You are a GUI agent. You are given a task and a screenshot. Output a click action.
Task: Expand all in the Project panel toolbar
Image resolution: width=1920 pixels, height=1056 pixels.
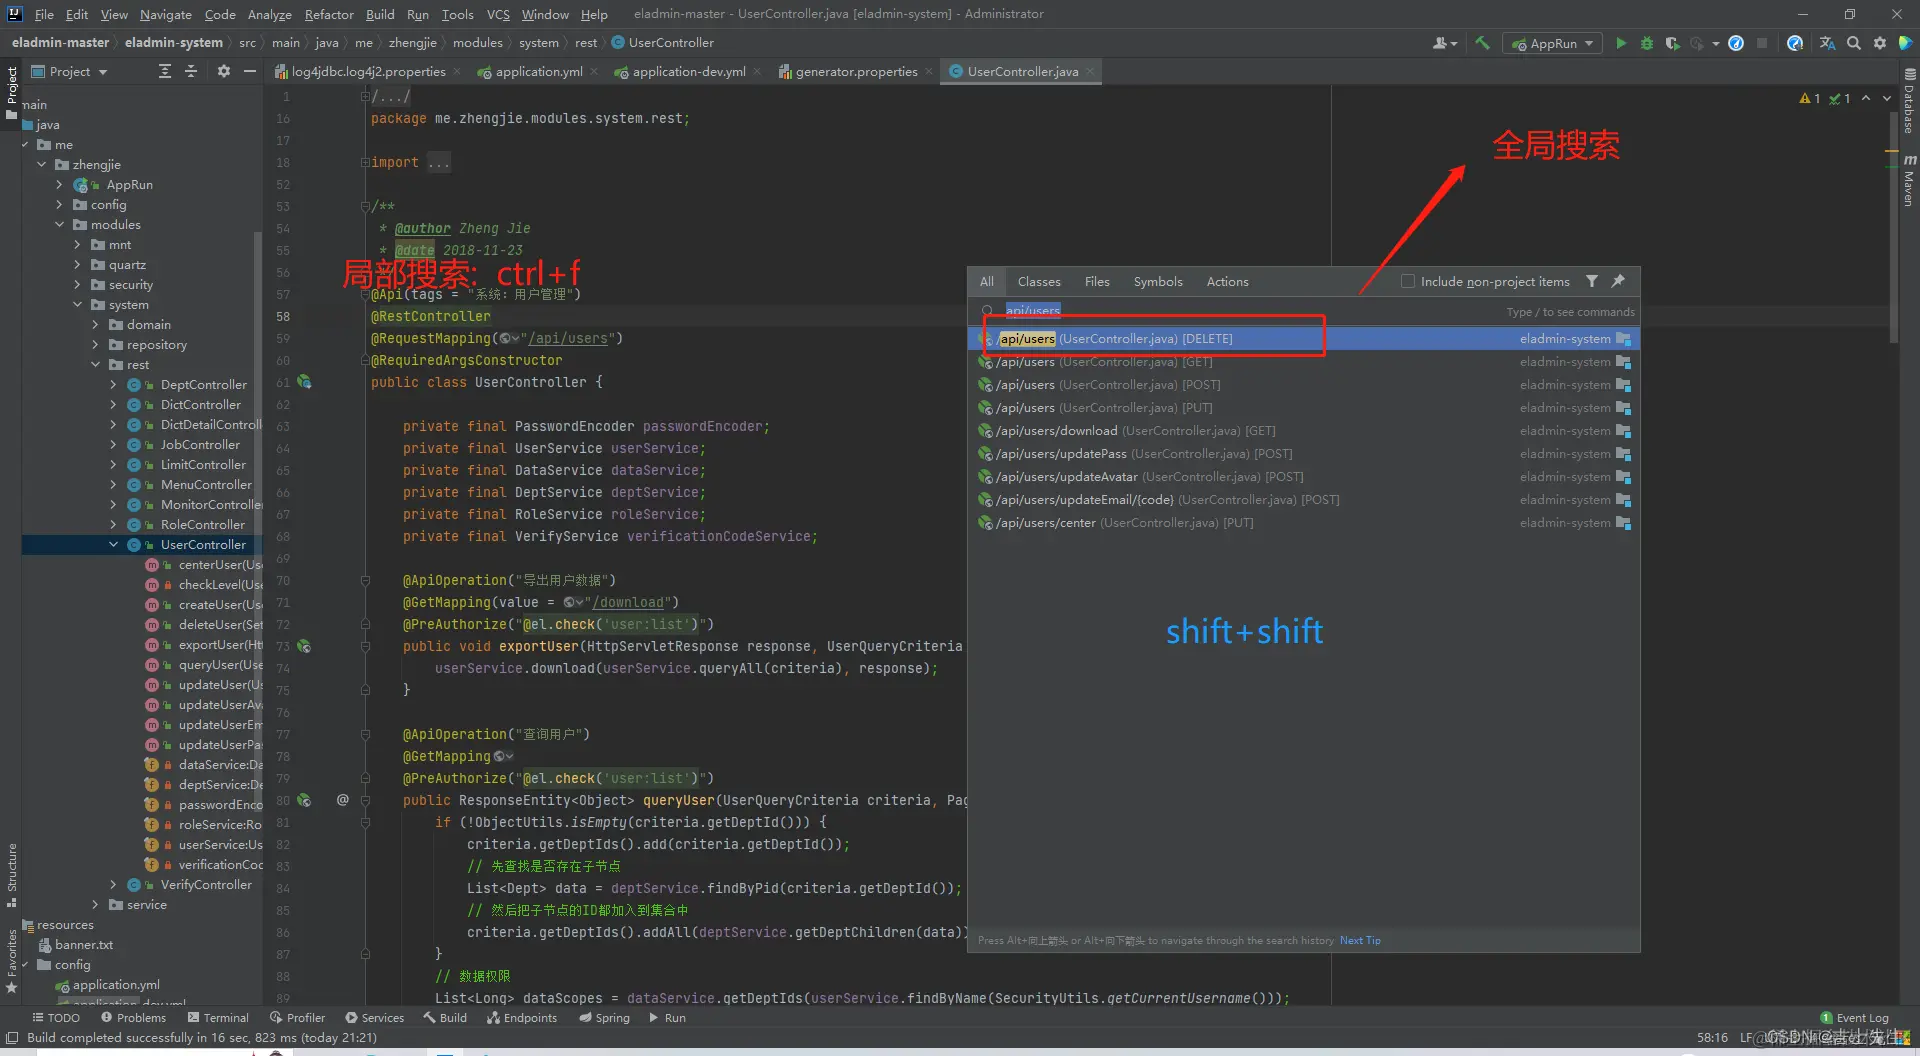coord(165,71)
